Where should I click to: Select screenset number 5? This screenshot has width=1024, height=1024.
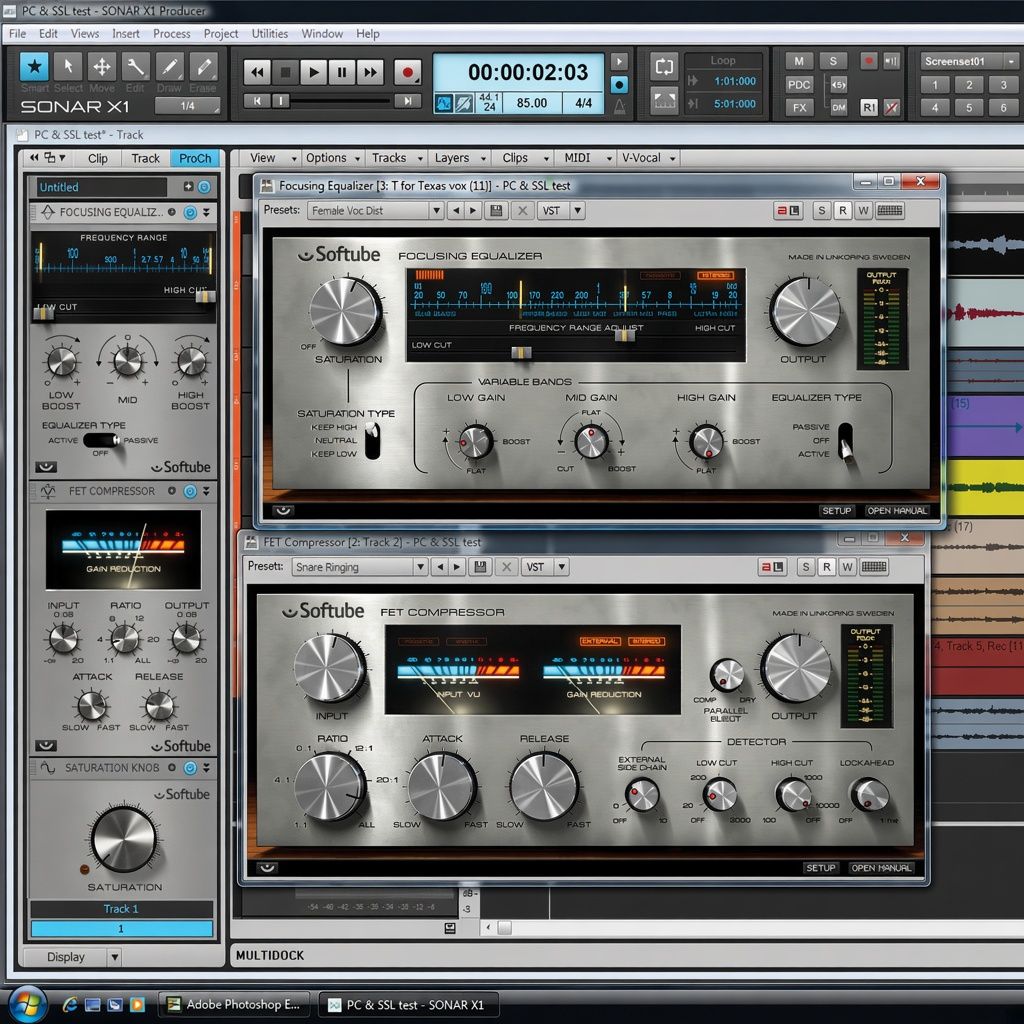969,108
